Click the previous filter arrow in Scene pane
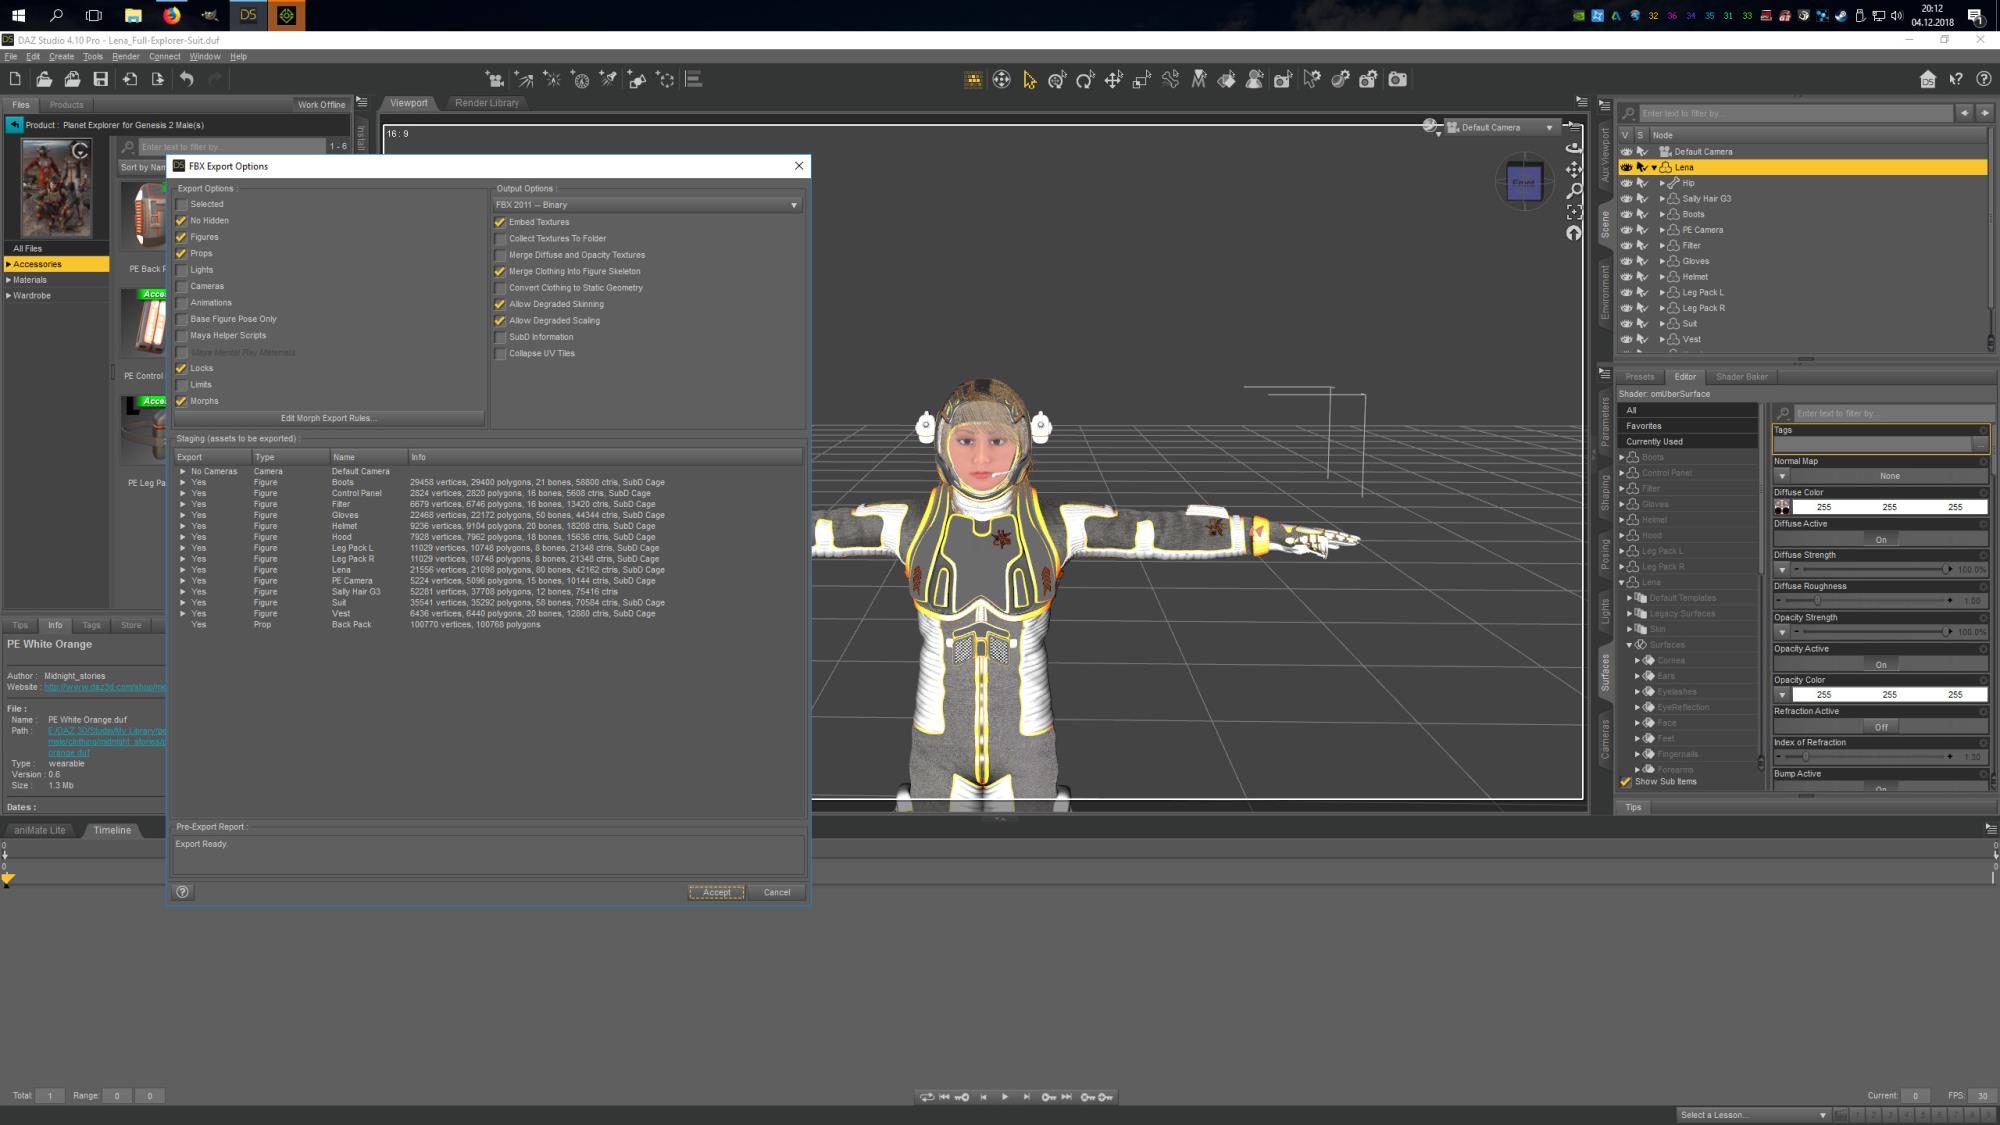 click(x=1964, y=113)
